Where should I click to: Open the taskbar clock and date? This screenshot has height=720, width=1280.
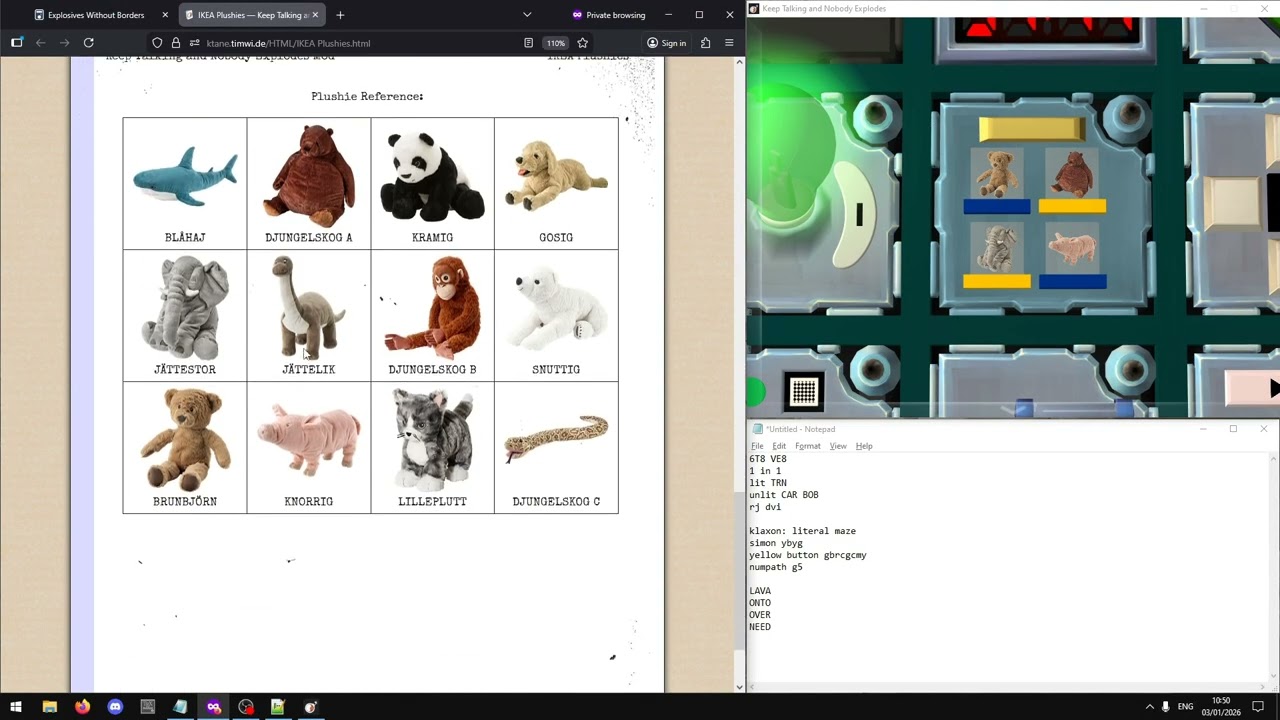coord(1221,707)
